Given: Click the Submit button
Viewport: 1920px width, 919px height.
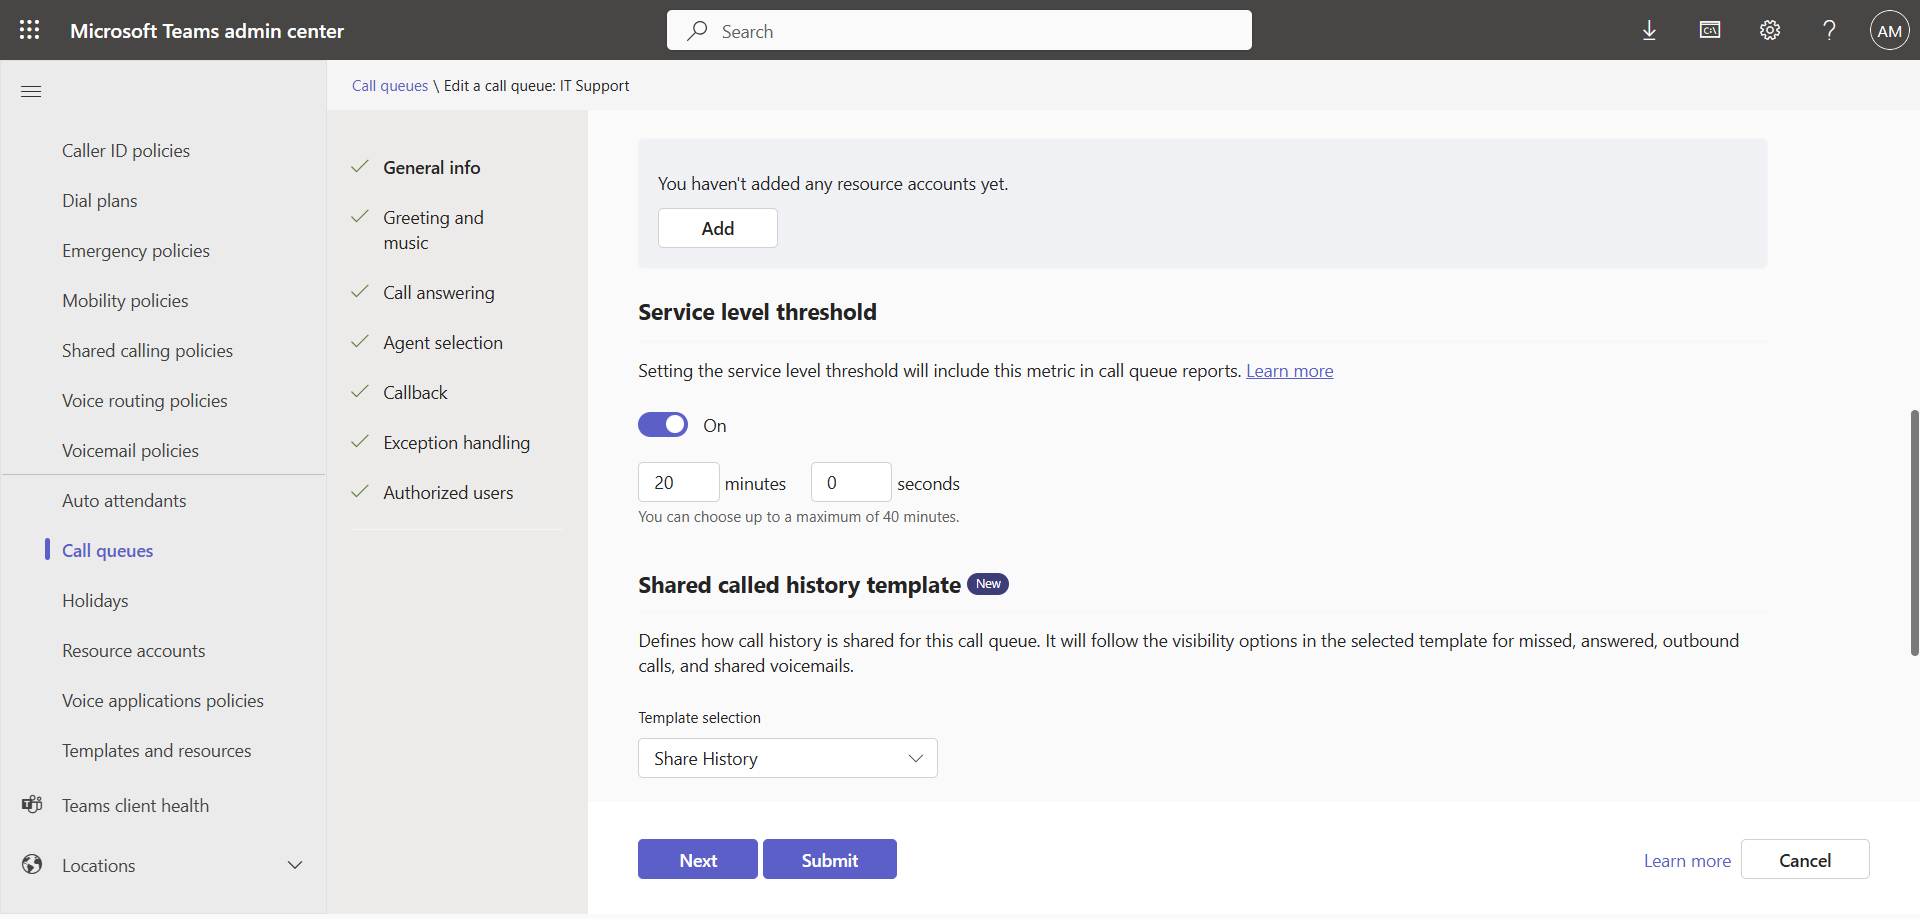Looking at the screenshot, I should [x=829, y=860].
